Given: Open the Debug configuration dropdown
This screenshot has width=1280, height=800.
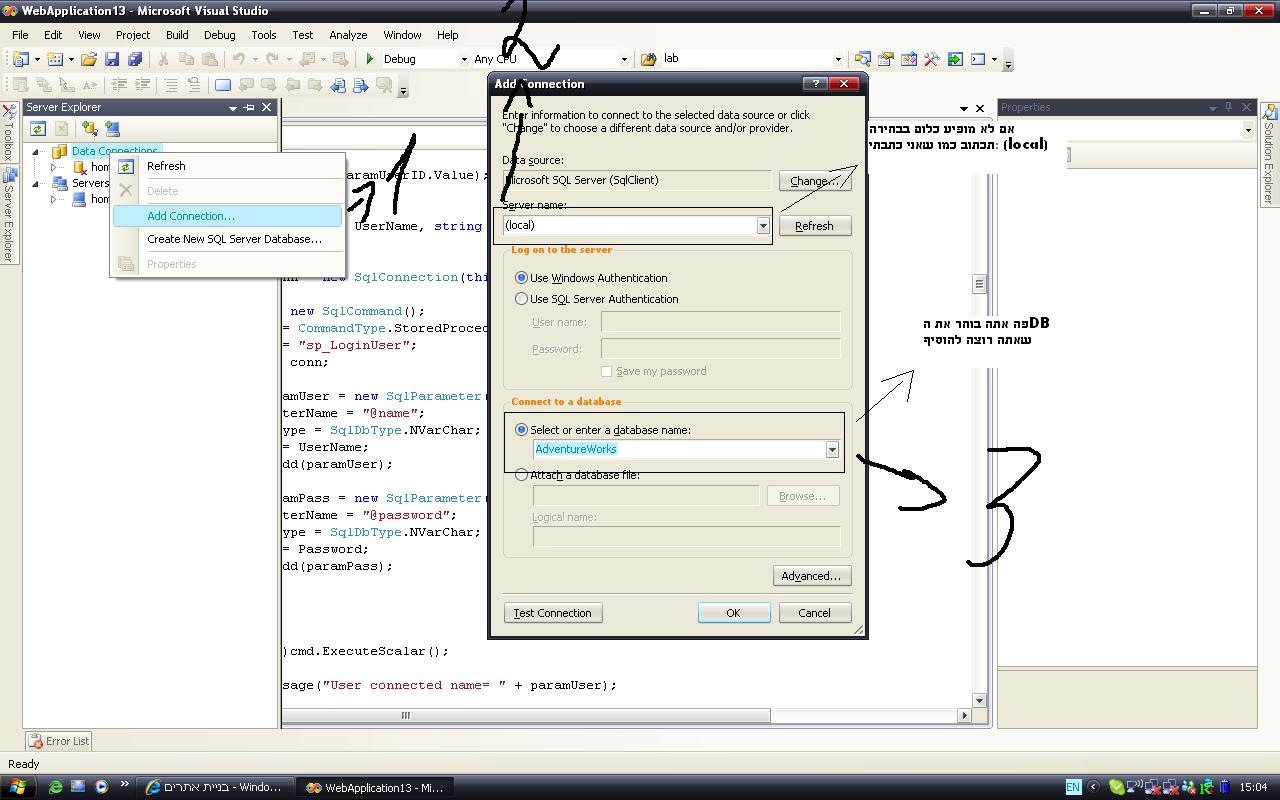Looking at the screenshot, I should tap(463, 59).
